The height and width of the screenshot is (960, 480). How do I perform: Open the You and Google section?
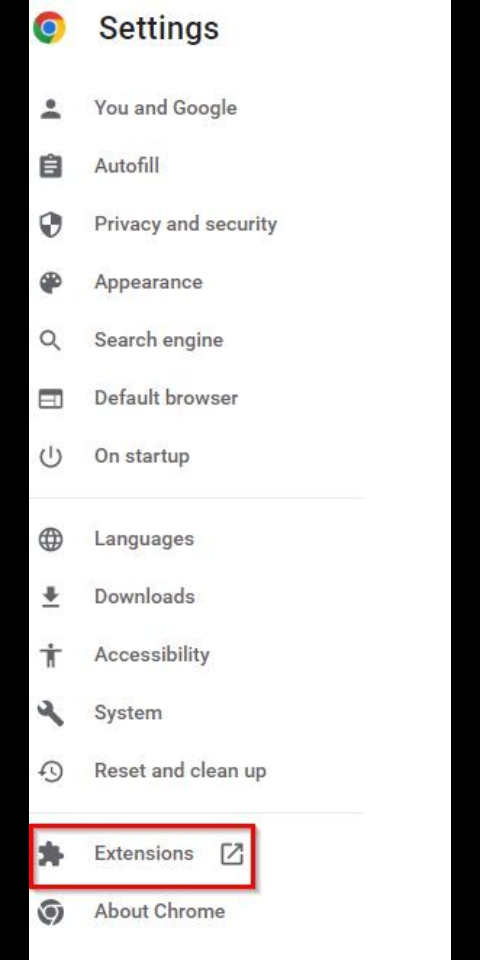point(165,108)
